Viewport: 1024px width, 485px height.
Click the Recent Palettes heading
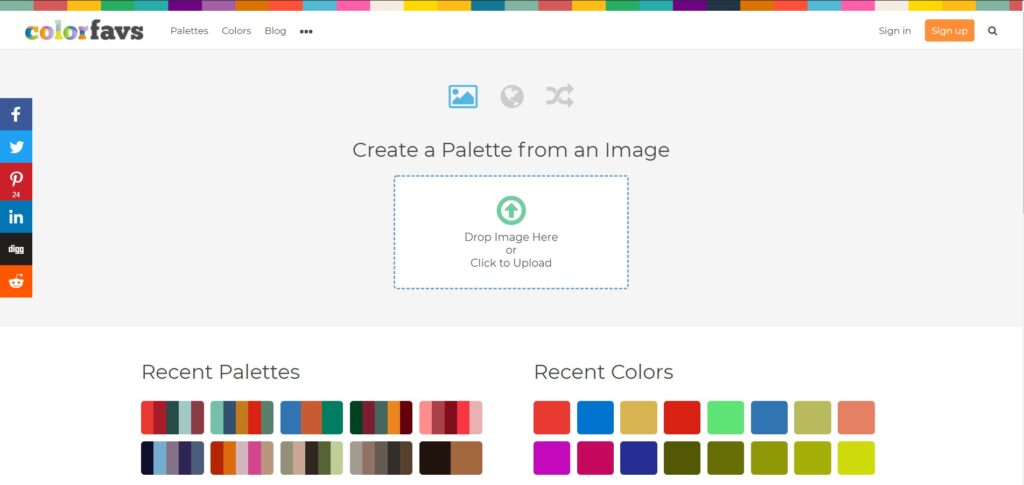pos(221,372)
